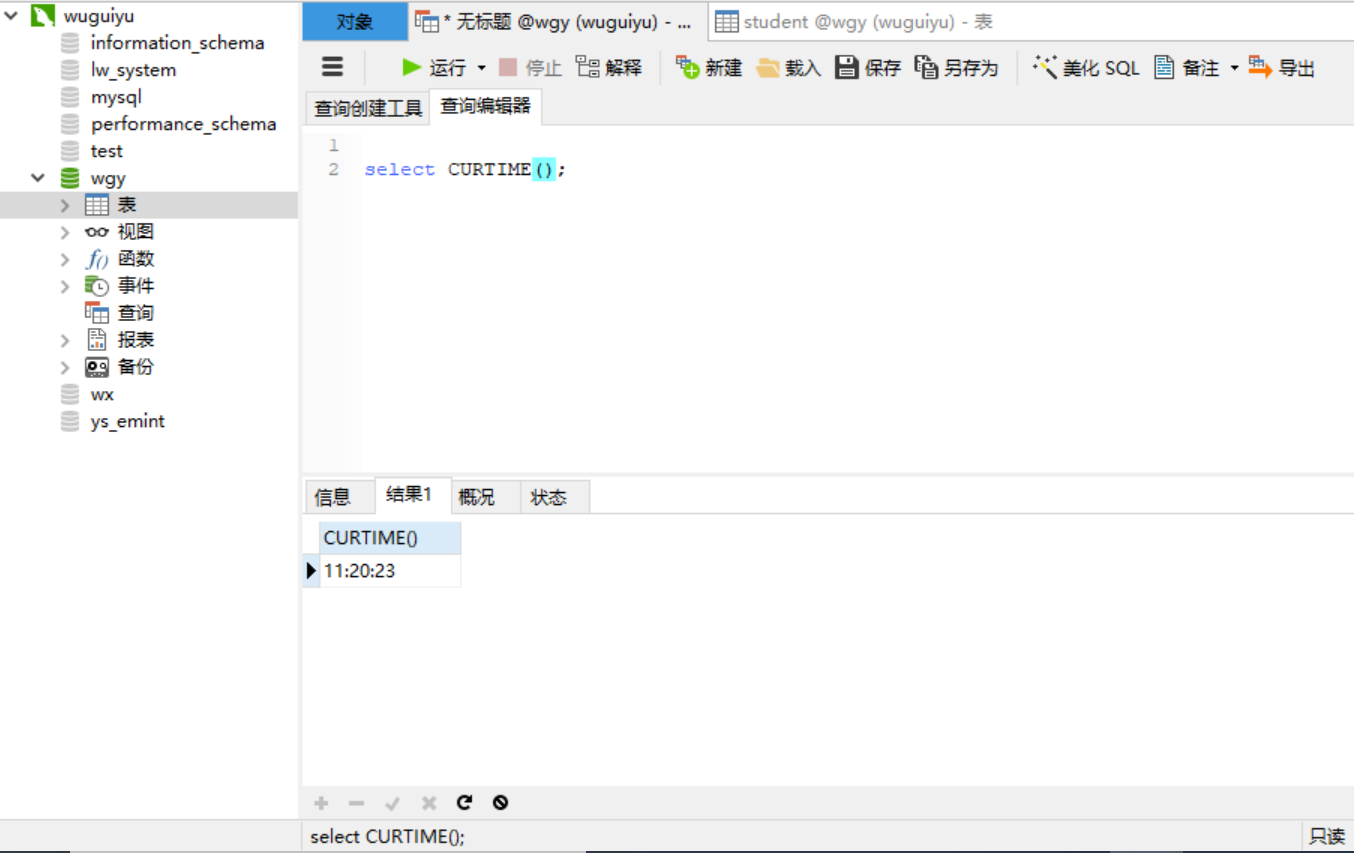1354x853 pixels.
Task: Click the Stop (停止) button
Action: pos(530,67)
